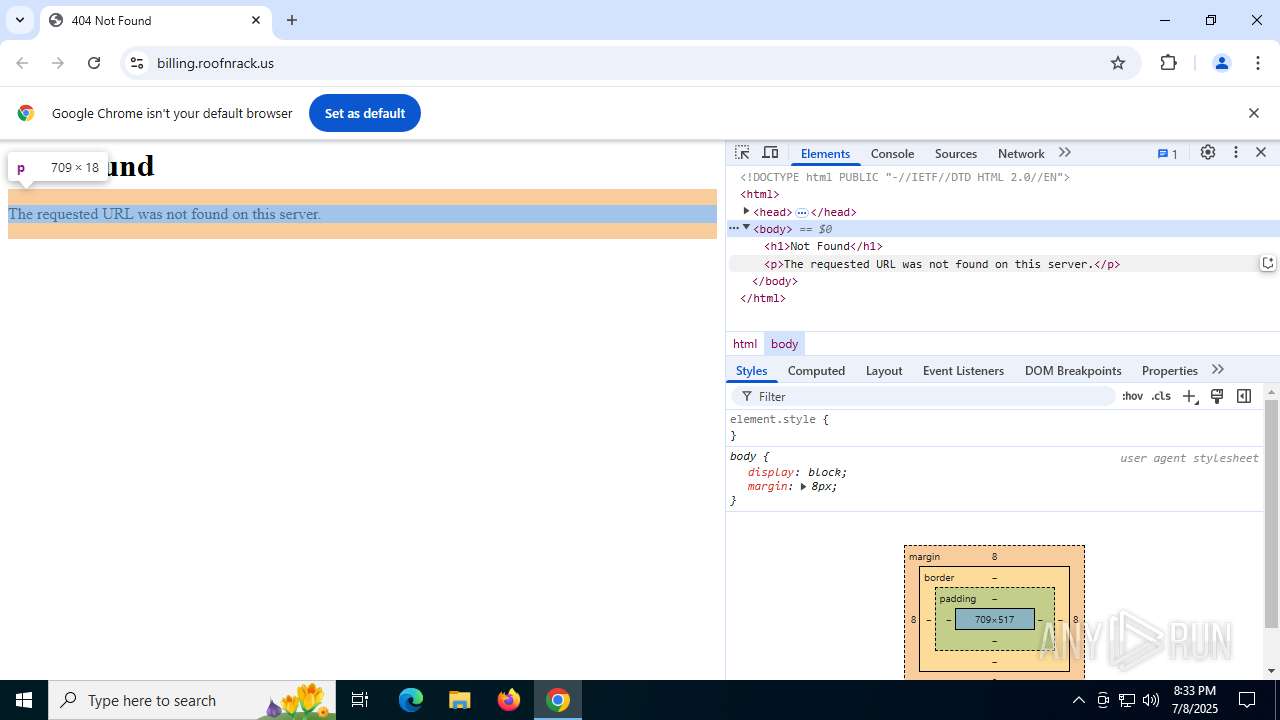Collapse the body element node

coord(746,228)
